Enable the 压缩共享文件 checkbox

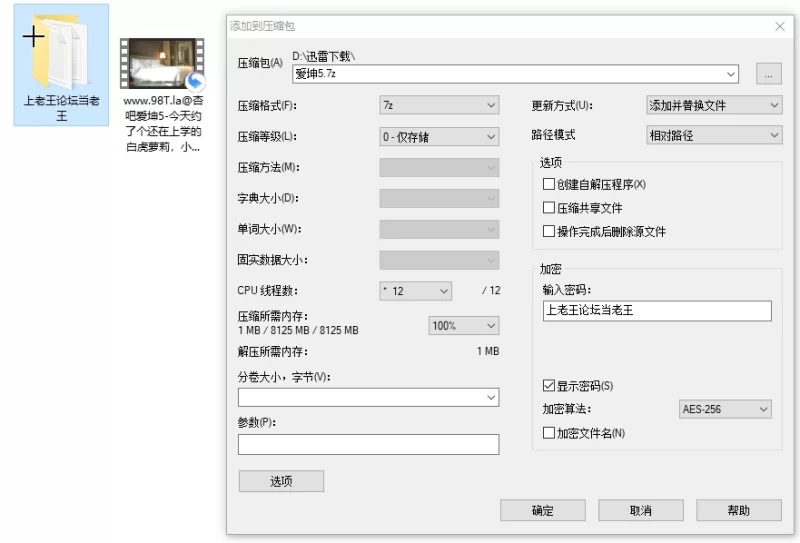click(548, 208)
